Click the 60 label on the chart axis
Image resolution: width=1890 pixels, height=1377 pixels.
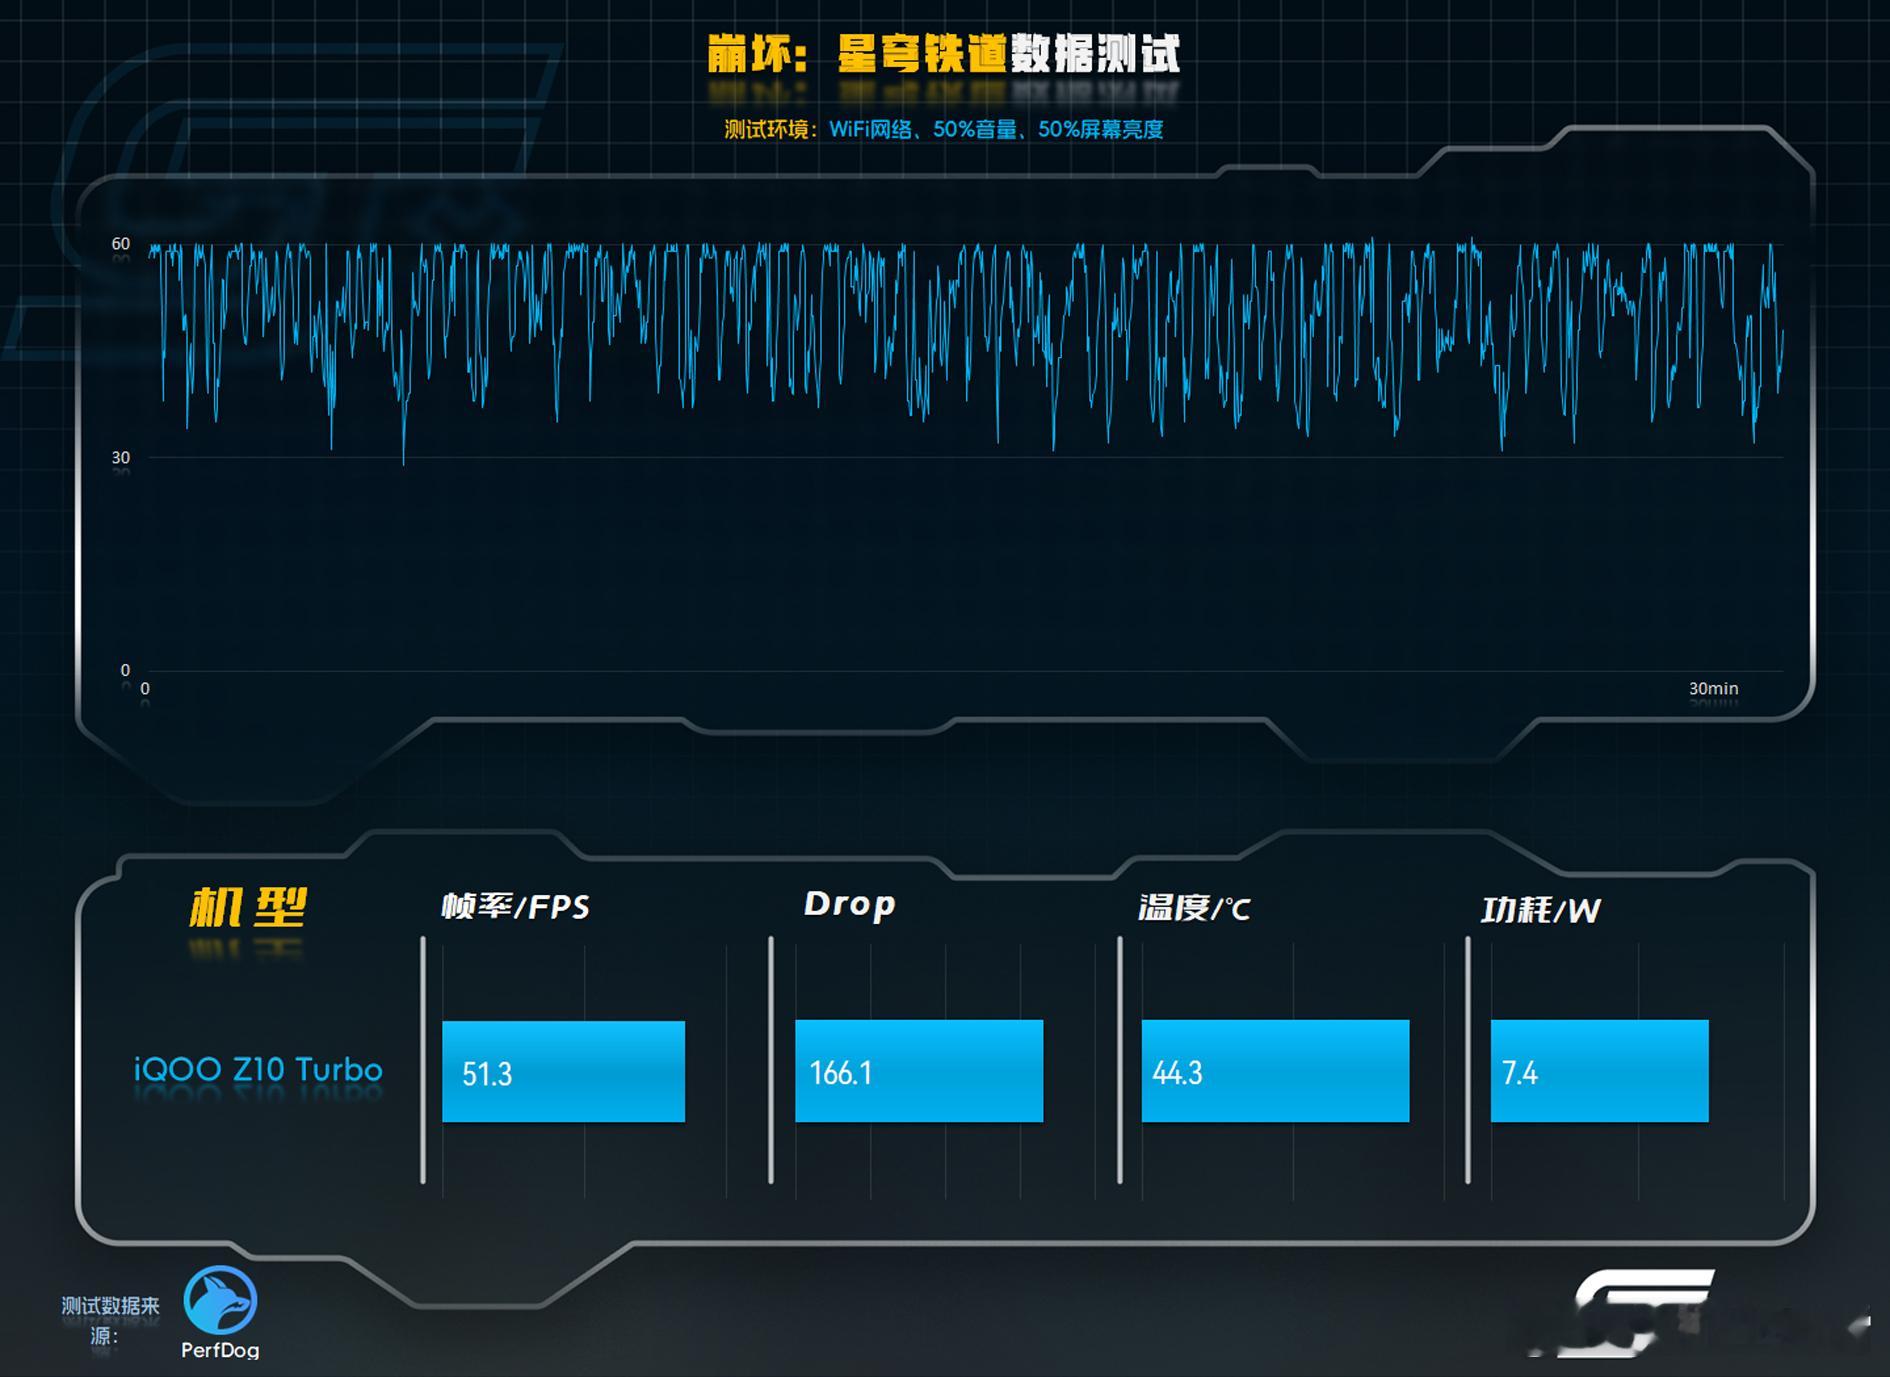pos(121,244)
